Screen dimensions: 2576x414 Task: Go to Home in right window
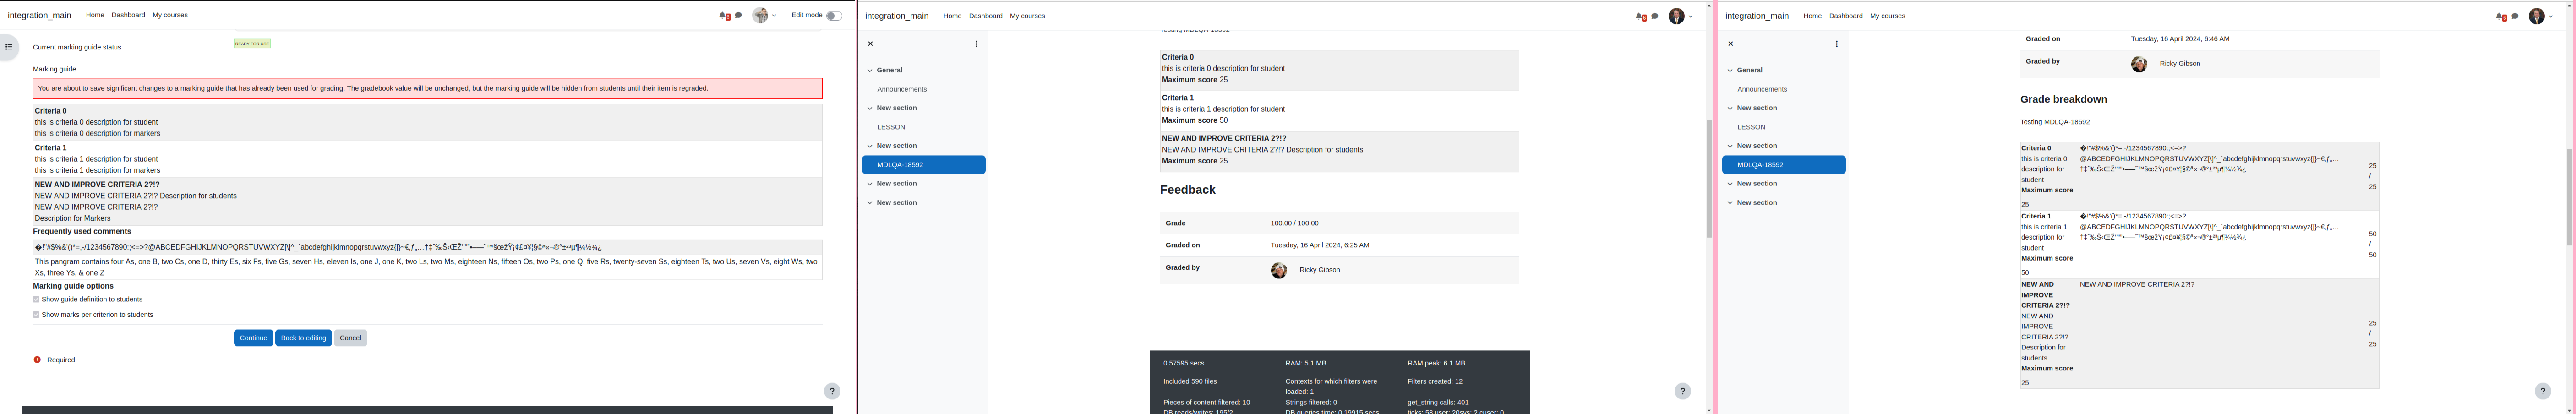[1812, 16]
